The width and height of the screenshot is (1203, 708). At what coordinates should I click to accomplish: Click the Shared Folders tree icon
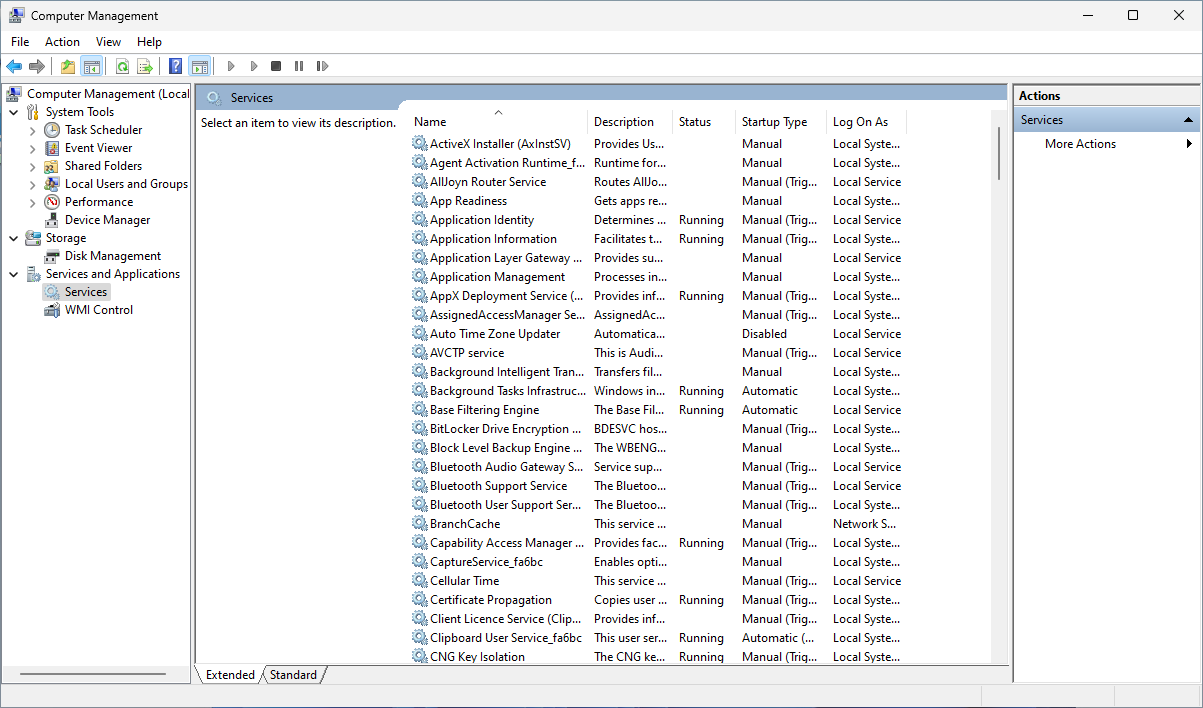(52, 166)
